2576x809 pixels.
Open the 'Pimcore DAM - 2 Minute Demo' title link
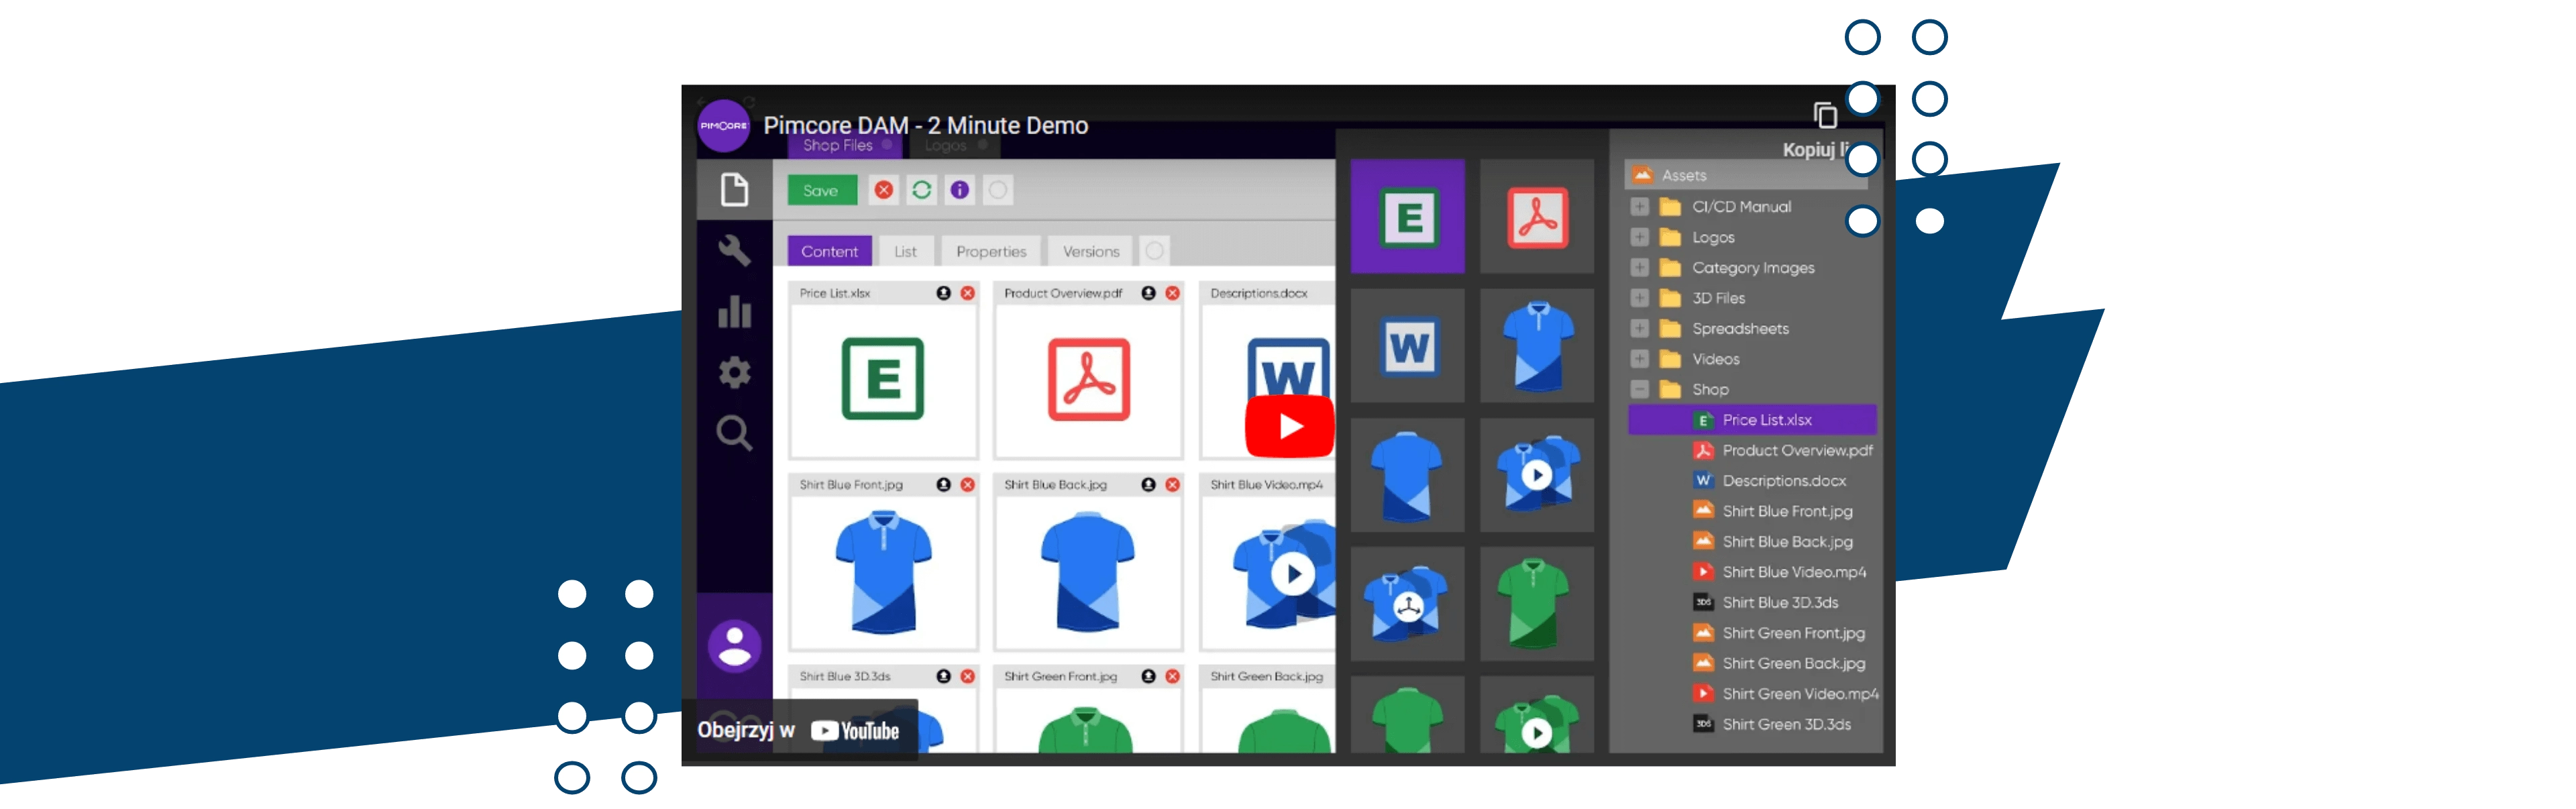pyautogui.click(x=925, y=126)
